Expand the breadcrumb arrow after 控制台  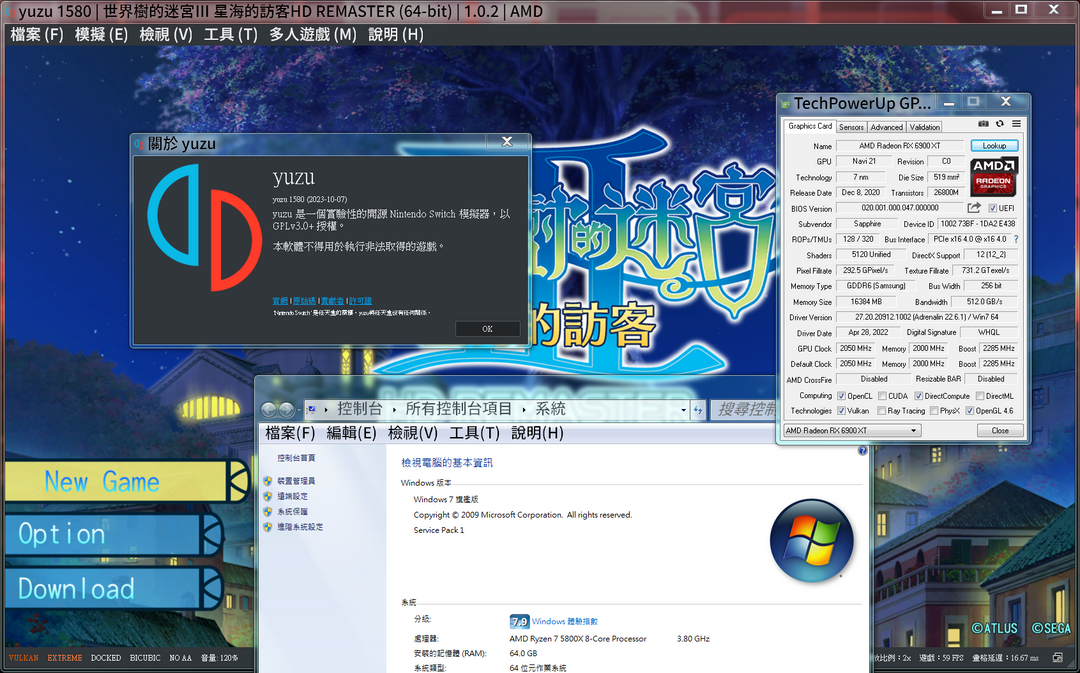coord(394,410)
